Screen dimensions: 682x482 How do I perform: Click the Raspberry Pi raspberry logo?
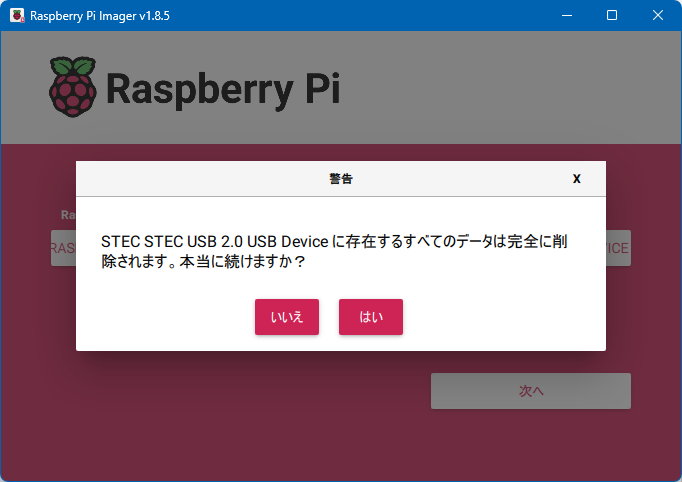pos(73,87)
